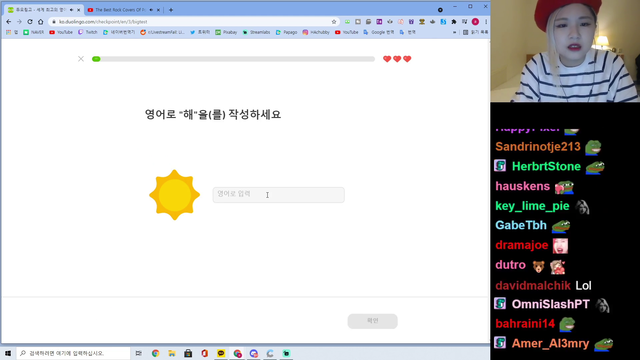Open the LivestreamFail bookmark
Screen dimensions: 640x360
coord(162,32)
